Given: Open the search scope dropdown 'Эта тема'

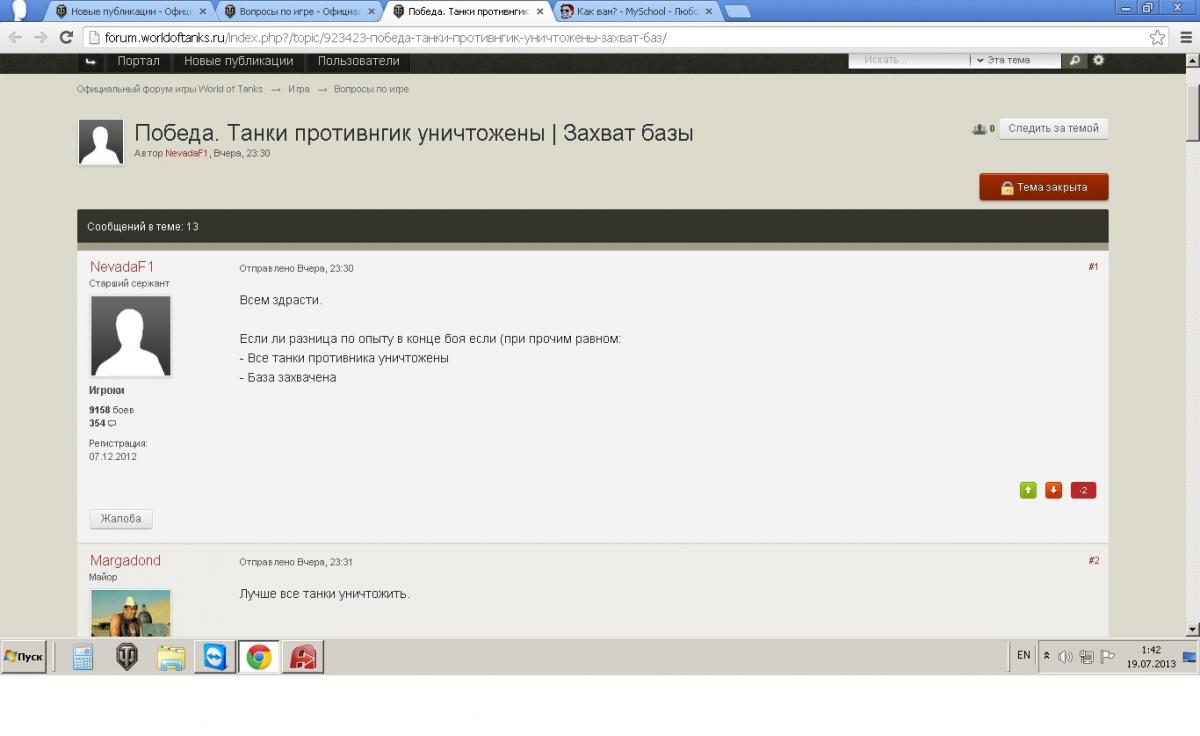Looking at the screenshot, I should pos(1015,60).
